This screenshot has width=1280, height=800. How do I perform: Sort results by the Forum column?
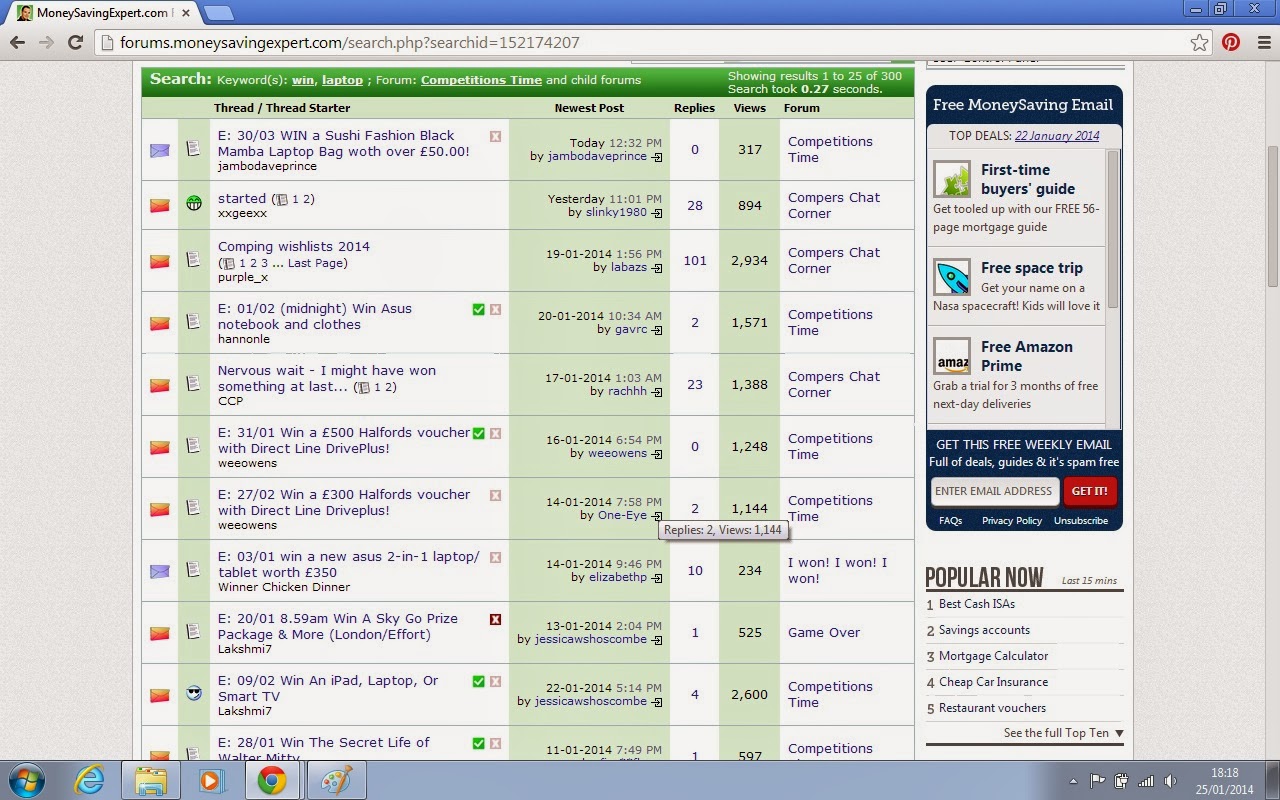tap(801, 108)
